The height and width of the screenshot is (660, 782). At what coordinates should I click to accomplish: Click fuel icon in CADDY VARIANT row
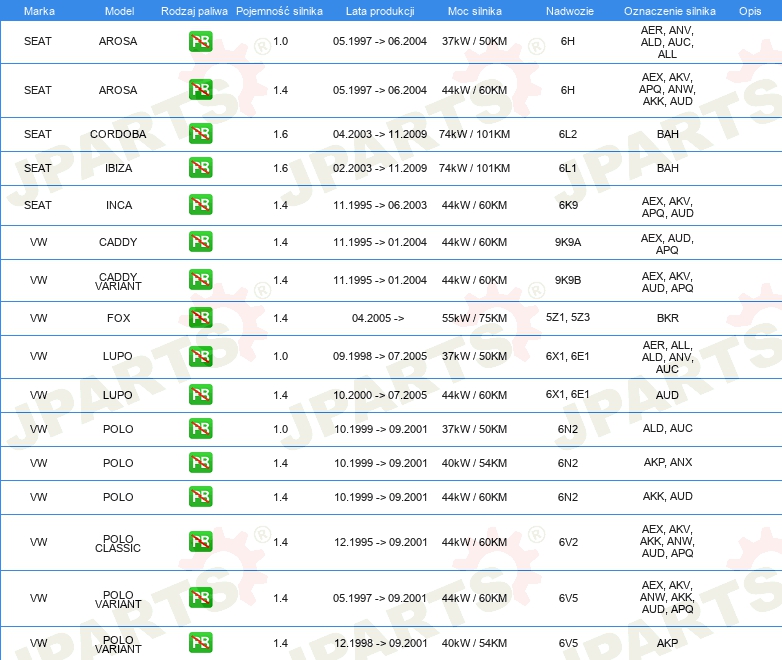click(x=200, y=280)
